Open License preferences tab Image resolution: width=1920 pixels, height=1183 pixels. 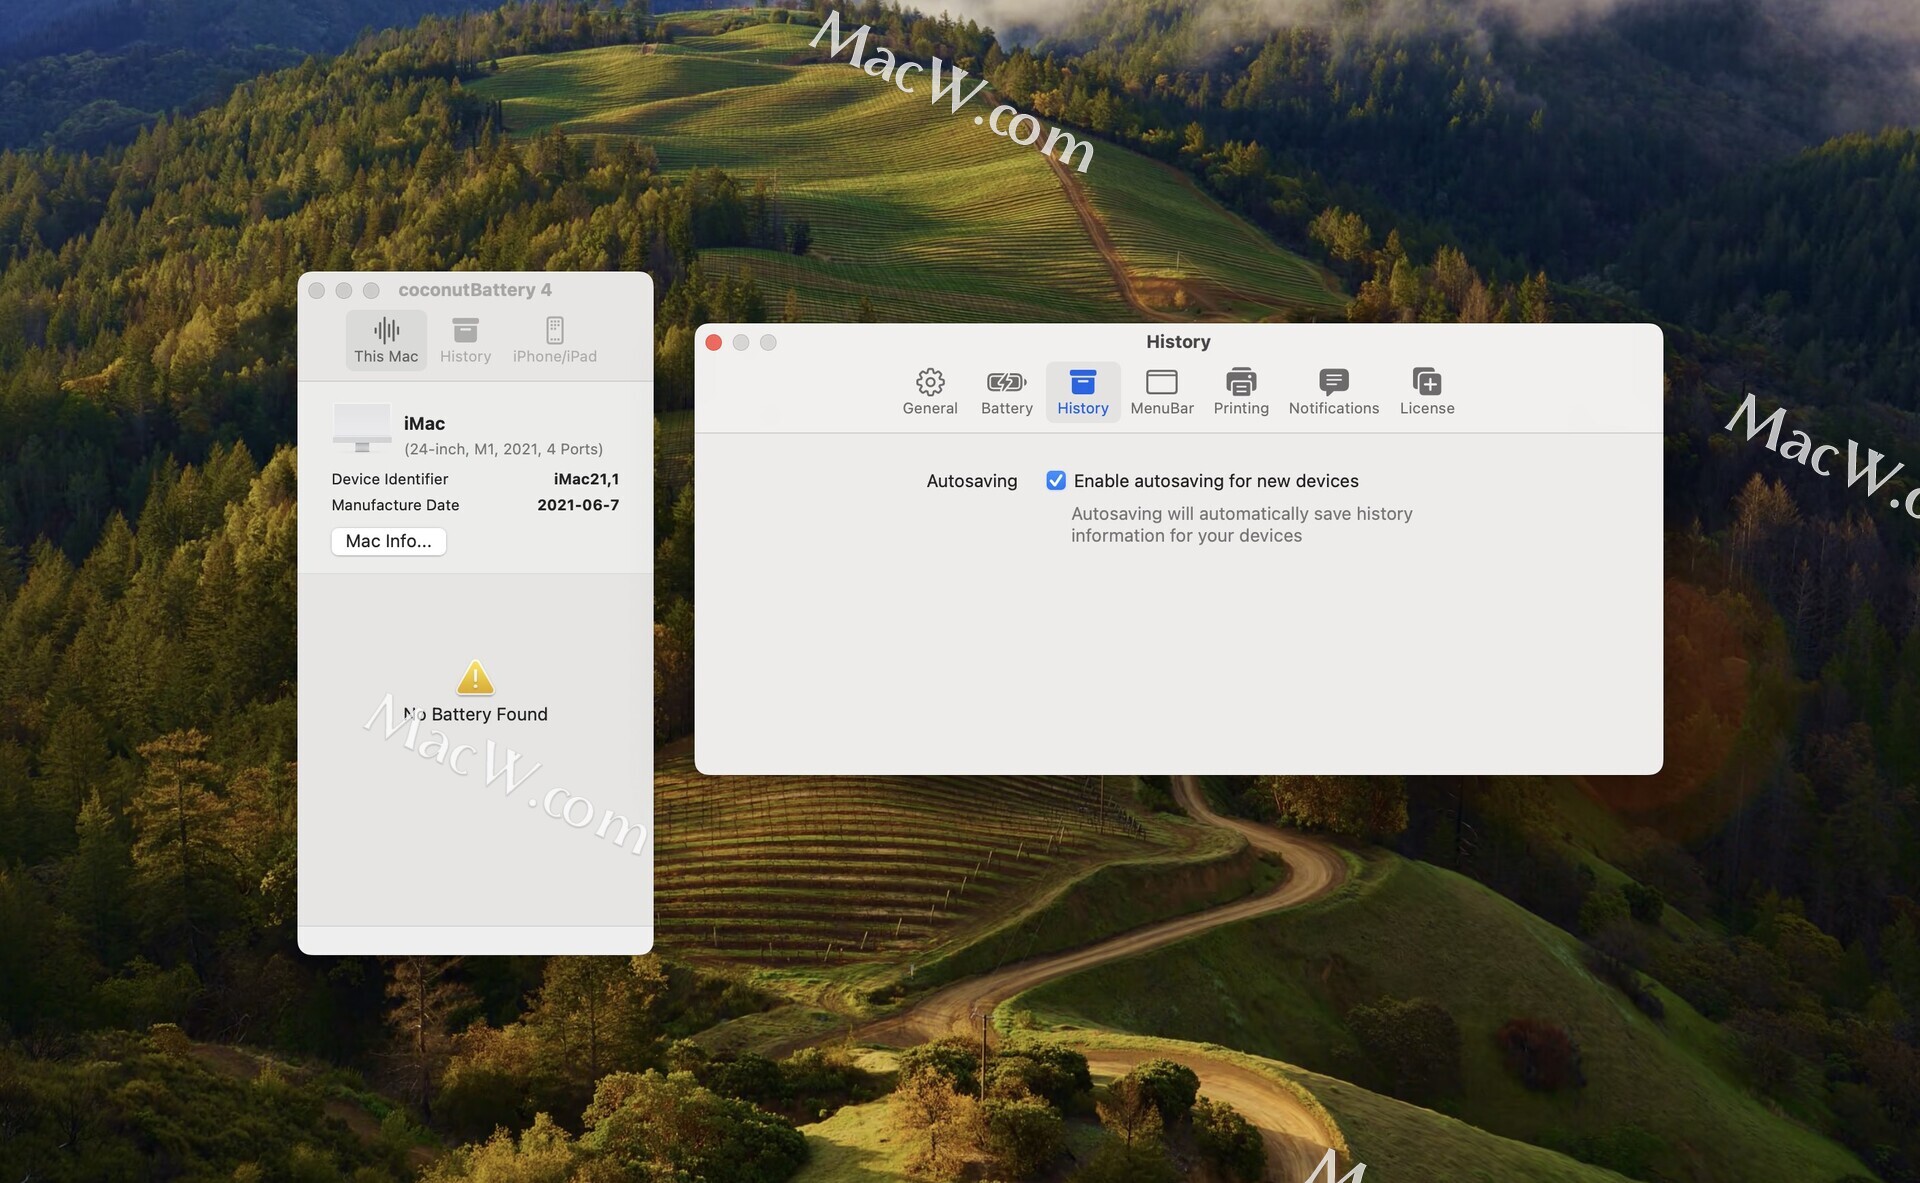1427,391
